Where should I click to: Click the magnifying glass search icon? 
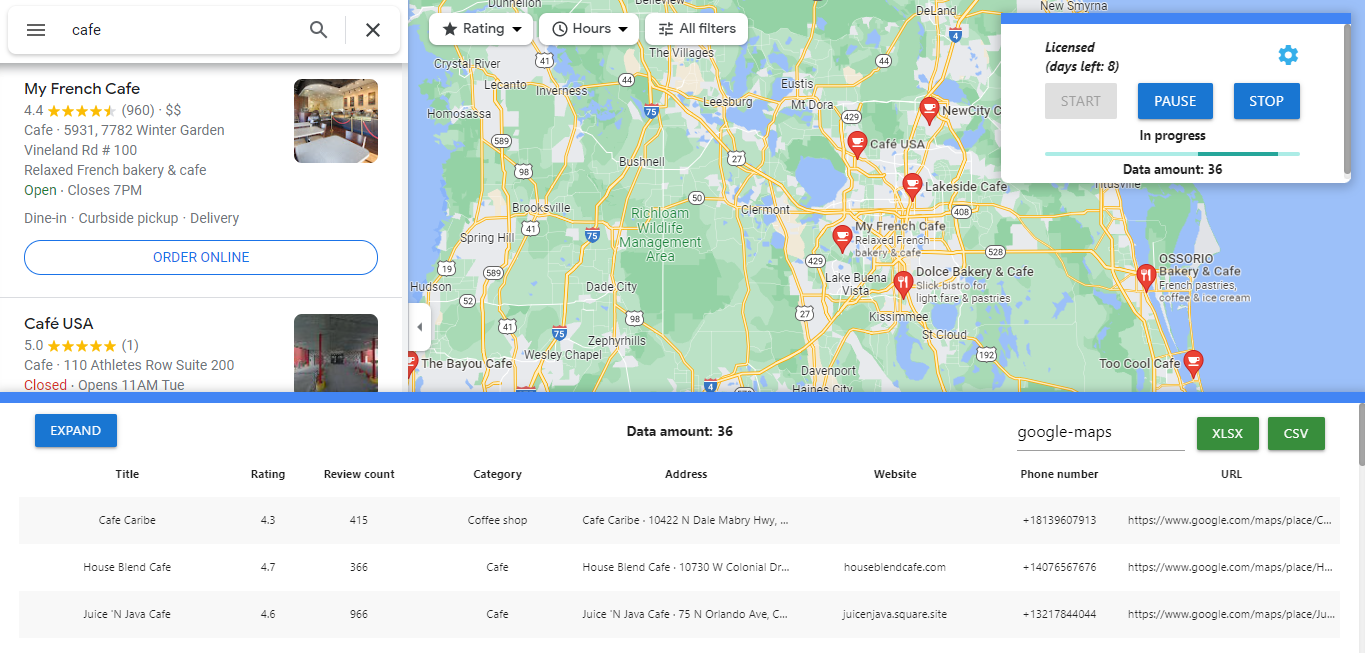(x=318, y=30)
